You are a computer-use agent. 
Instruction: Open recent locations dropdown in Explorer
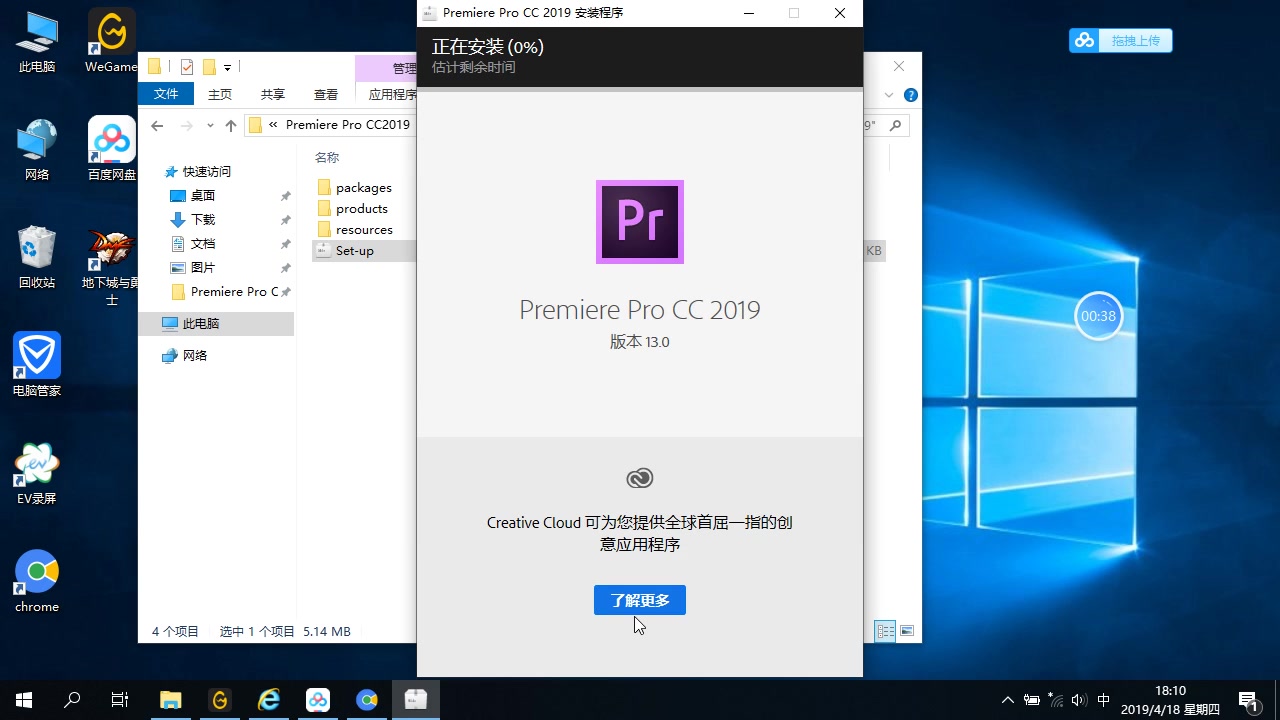pos(210,125)
